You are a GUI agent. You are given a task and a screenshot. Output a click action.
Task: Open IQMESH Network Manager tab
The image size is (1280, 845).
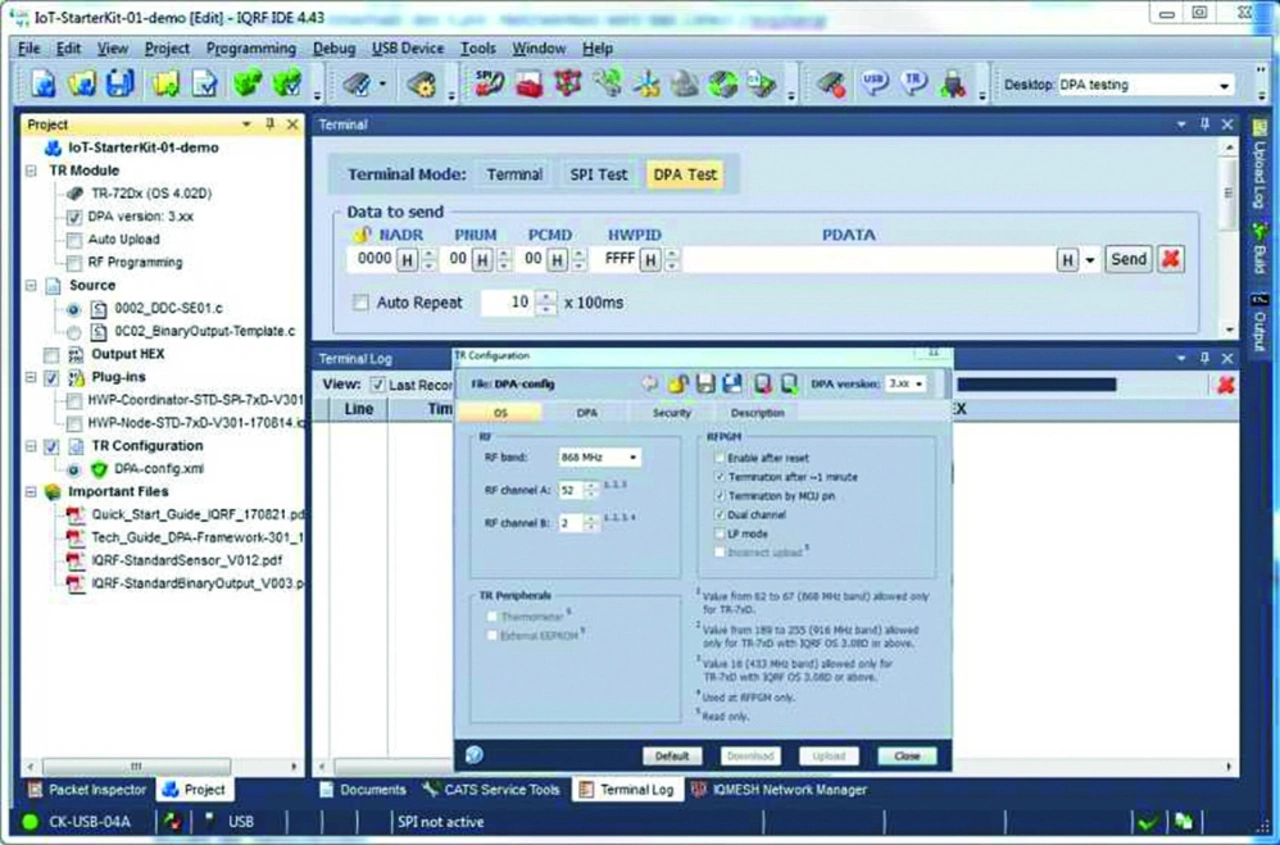click(x=778, y=790)
